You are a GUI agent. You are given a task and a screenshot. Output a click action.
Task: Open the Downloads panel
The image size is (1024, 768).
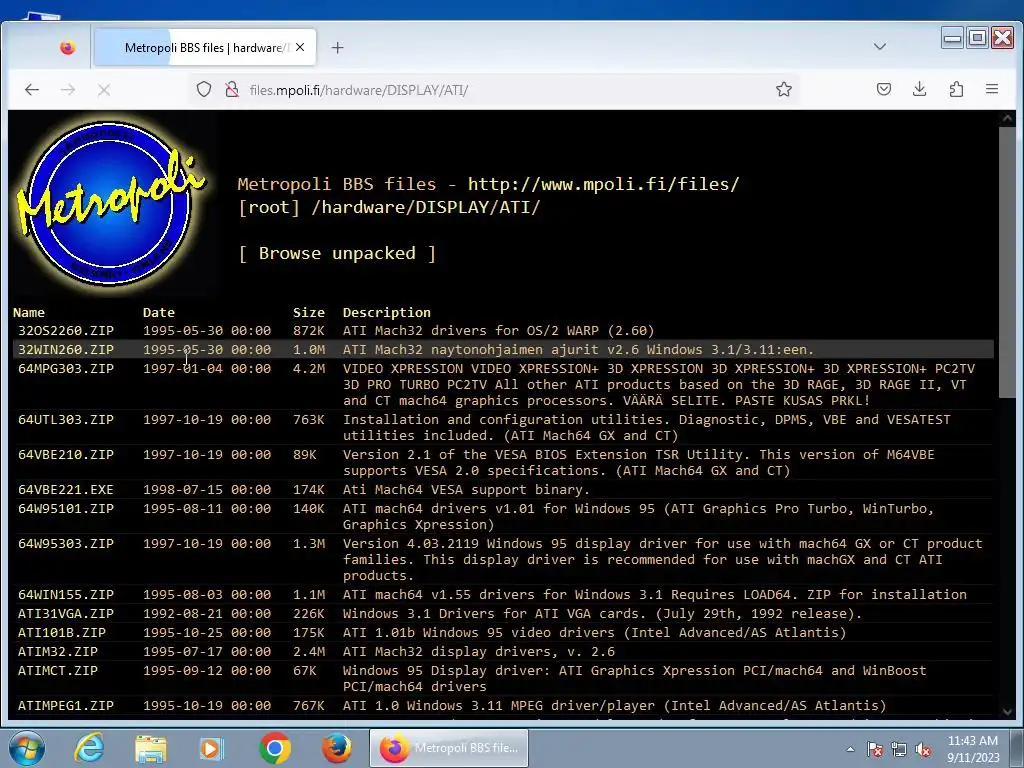tap(920, 89)
